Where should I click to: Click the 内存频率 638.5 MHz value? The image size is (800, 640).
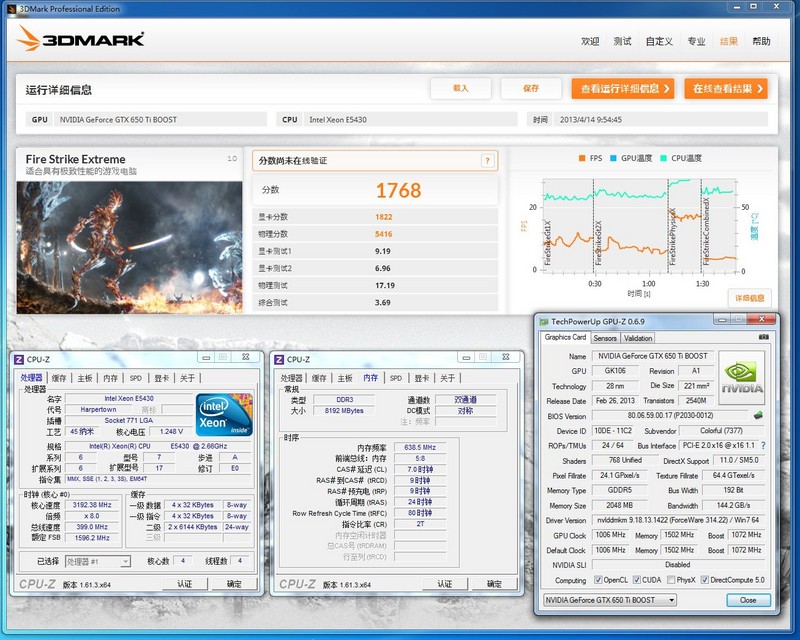coord(420,447)
